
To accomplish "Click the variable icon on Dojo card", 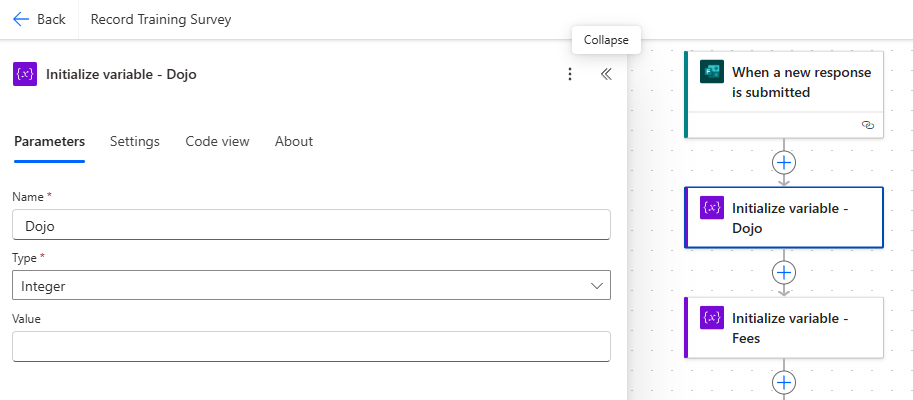I will [711, 208].
